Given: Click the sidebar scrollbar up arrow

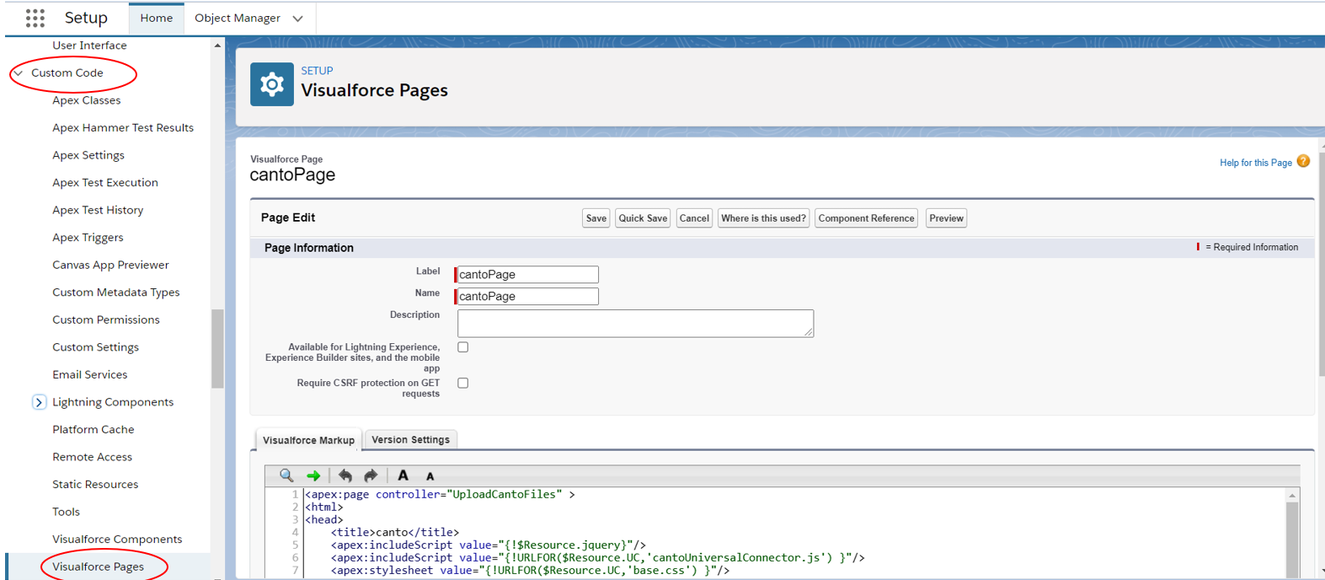Looking at the screenshot, I should pos(218,45).
